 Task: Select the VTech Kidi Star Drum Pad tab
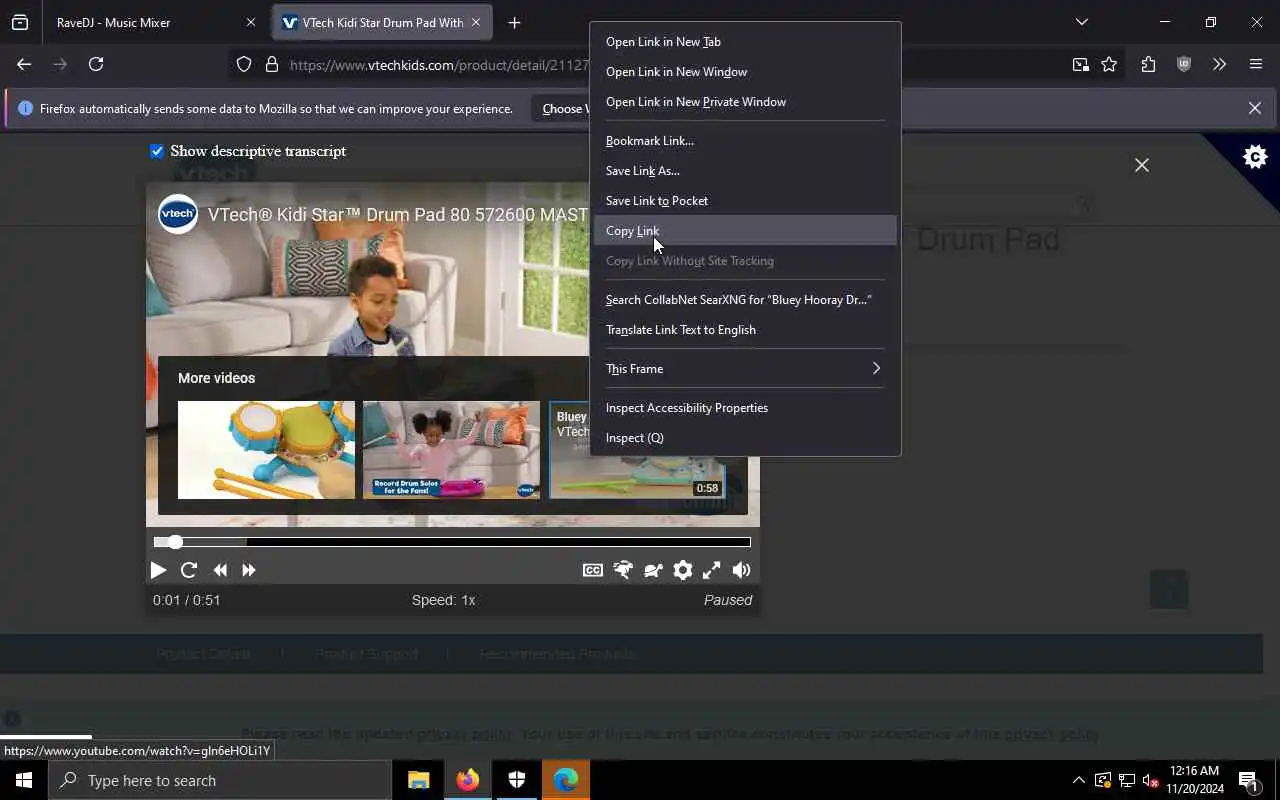[382, 22]
